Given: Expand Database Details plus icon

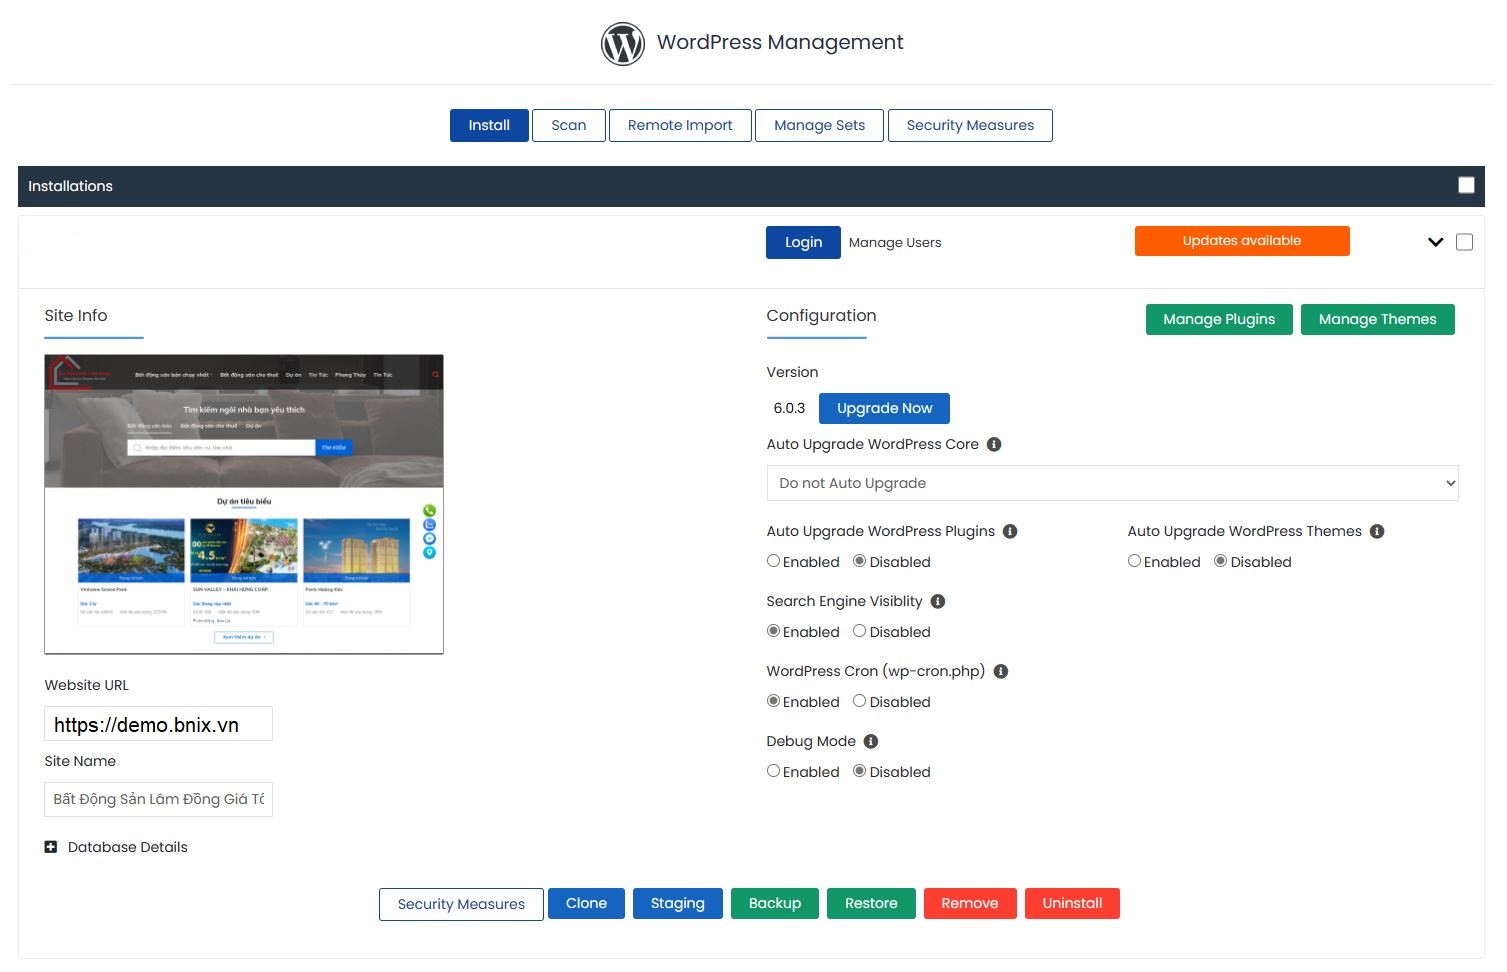Looking at the screenshot, I should coord(51,847).
